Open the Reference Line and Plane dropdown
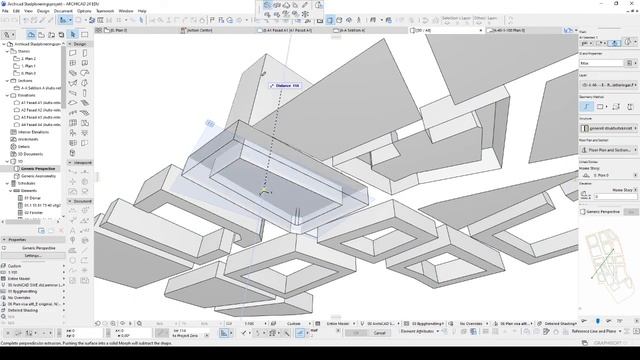Image resolution: width=640 pixels, height=360 pixels. pyautogui.click(x=596, y=331)
